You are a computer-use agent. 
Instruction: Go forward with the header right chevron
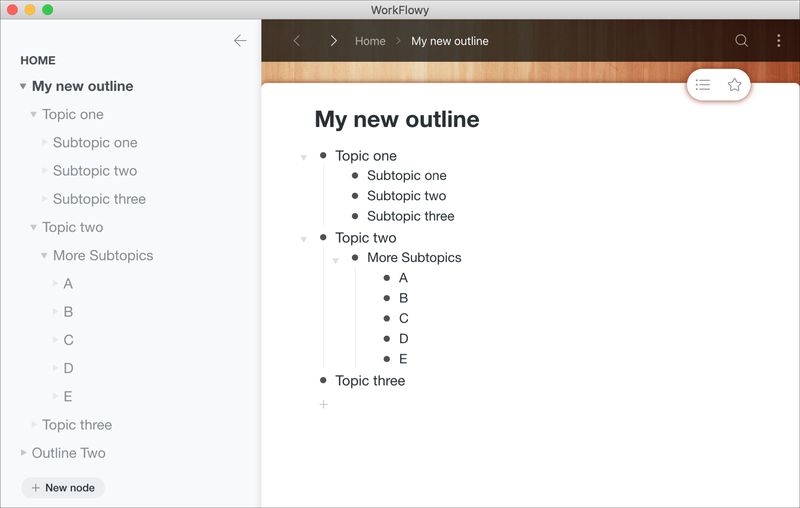pos(334,41)
